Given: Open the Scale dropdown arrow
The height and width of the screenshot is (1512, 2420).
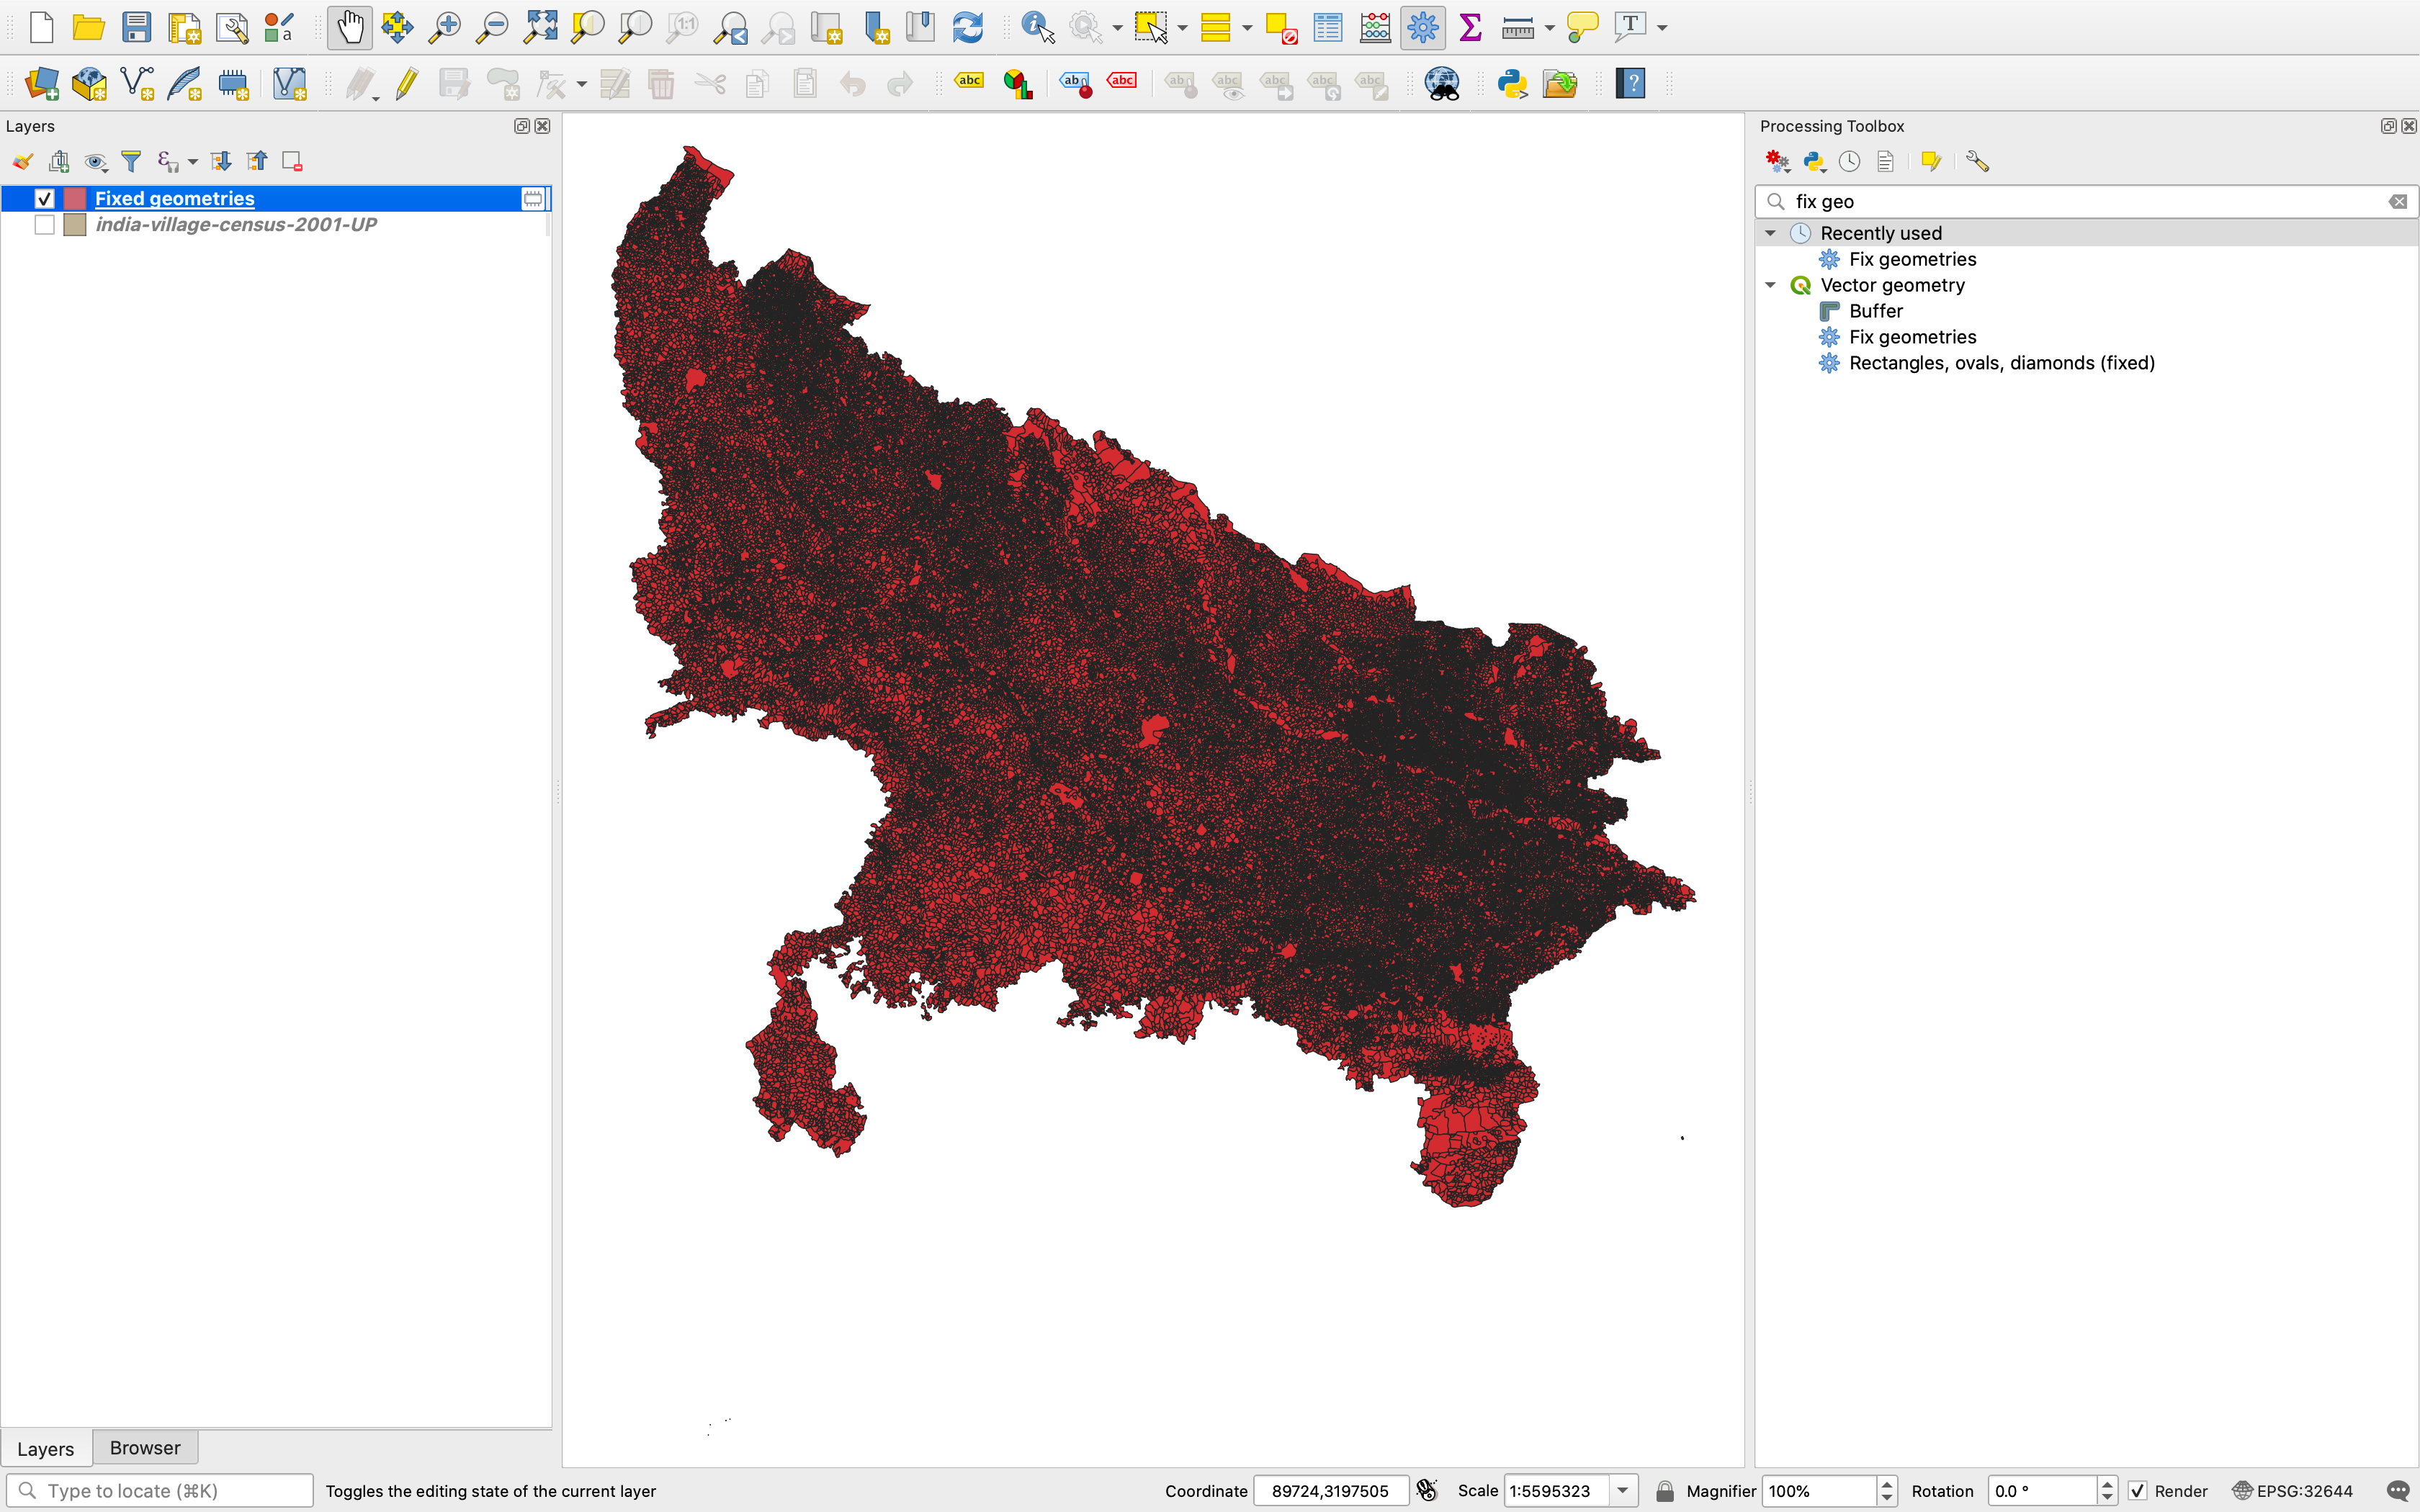Looking at the screenshot, I should point(1623,1491).
